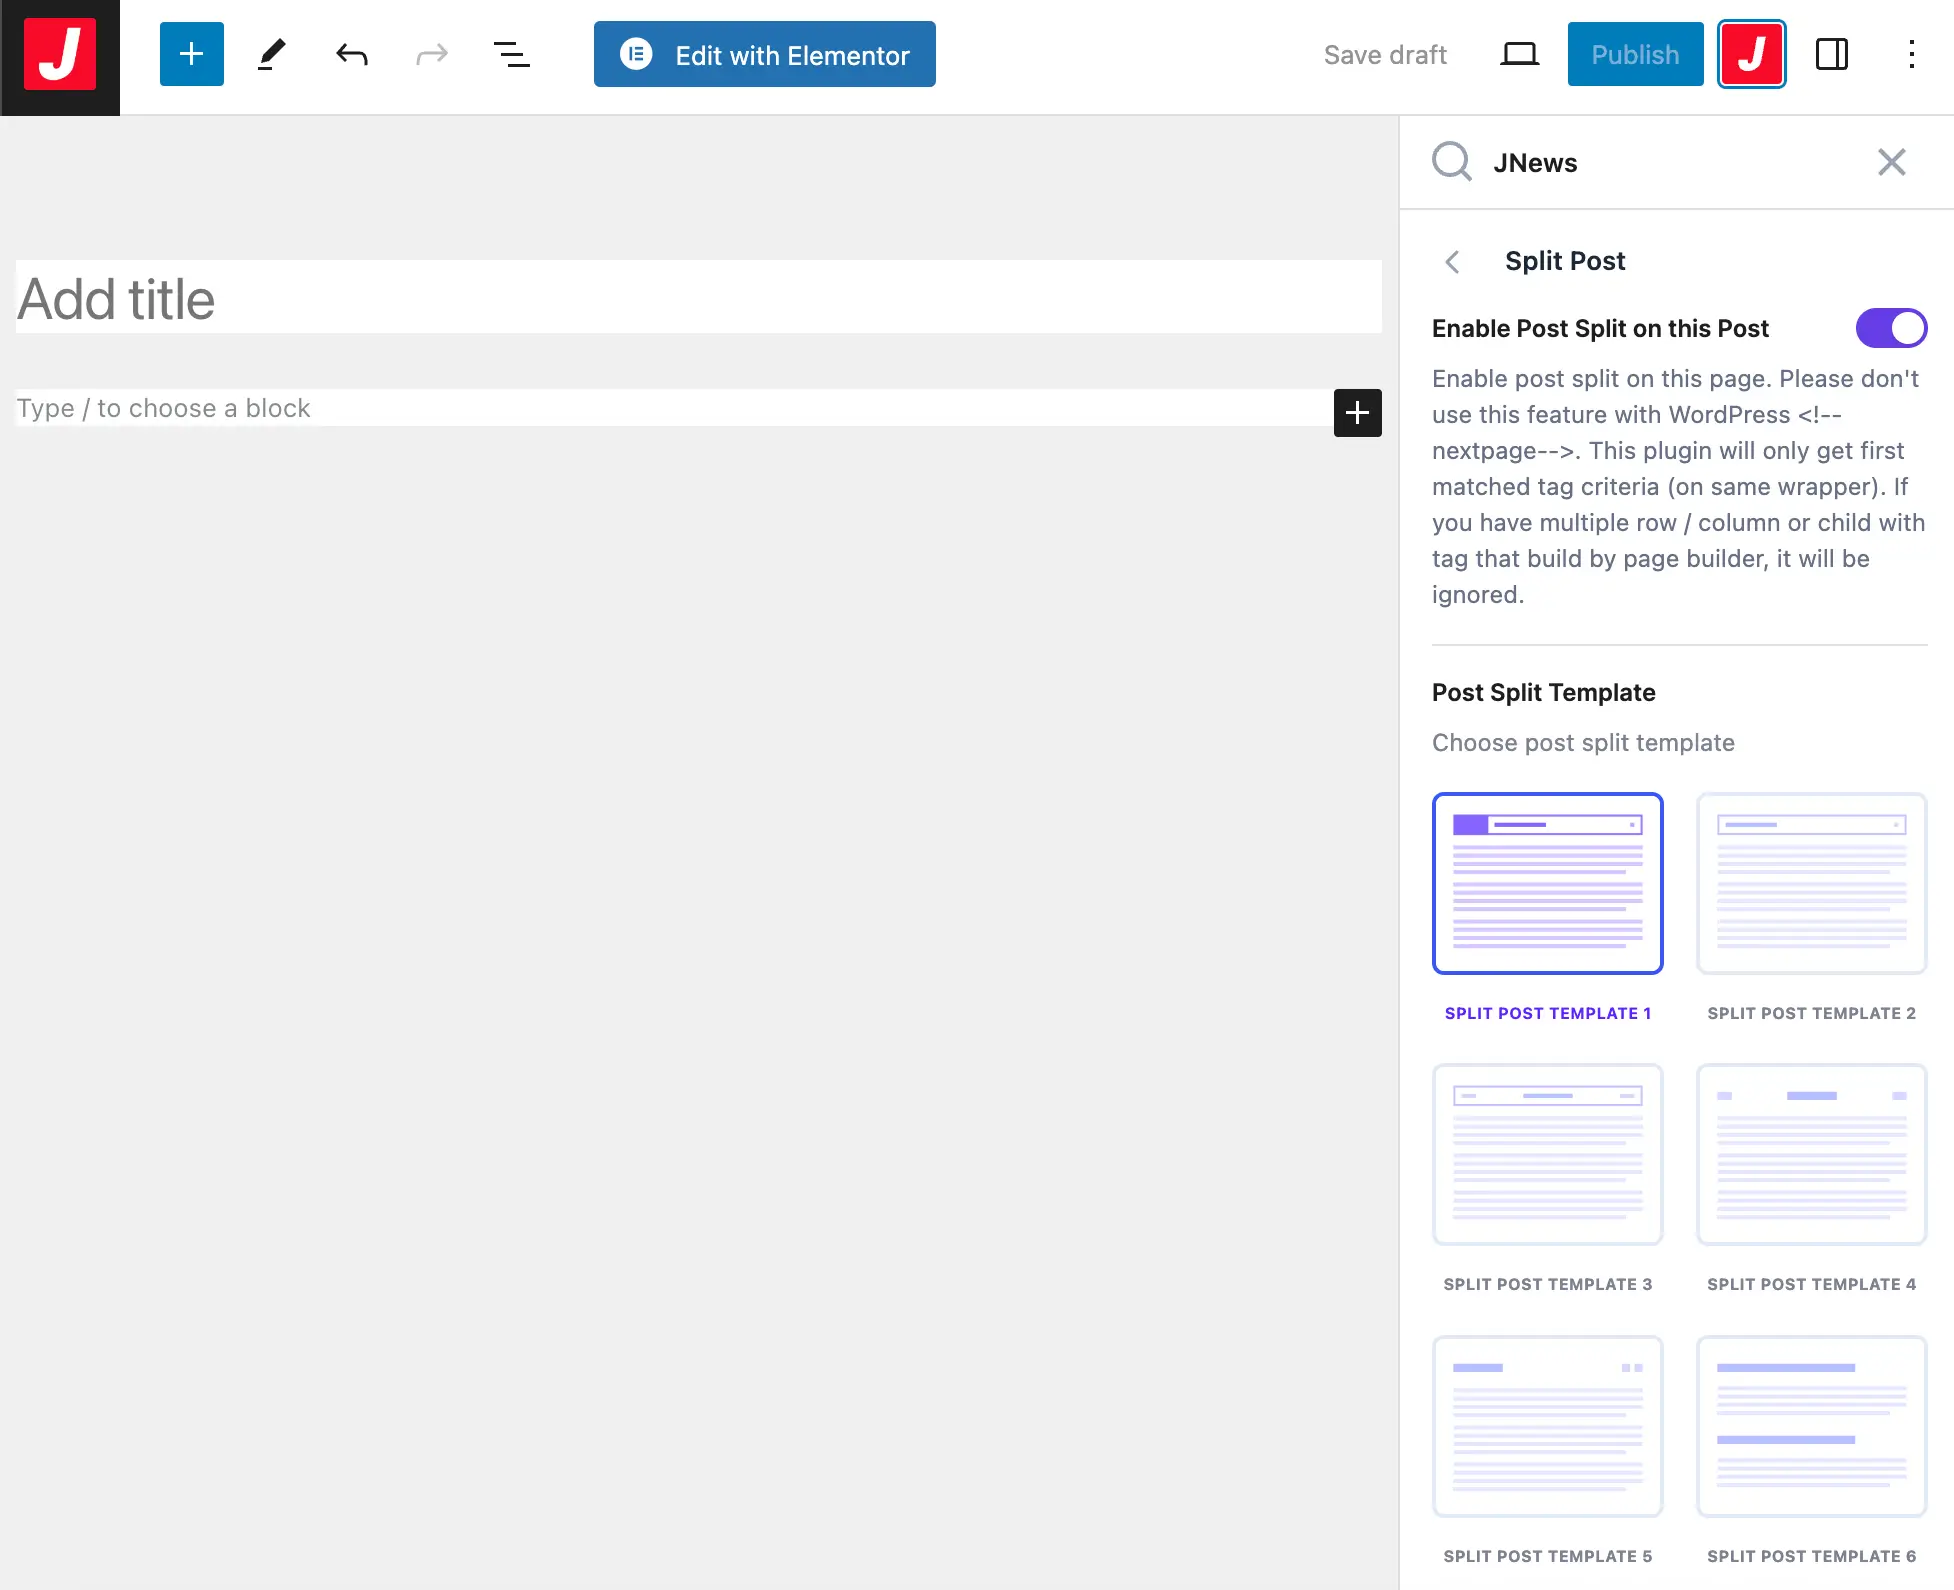
Task: Go back using Split Post chevron
Action: tap(1453, 261)
